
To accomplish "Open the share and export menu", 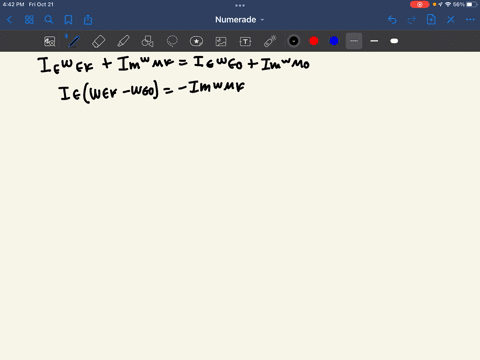I will (x=88, y=20).
